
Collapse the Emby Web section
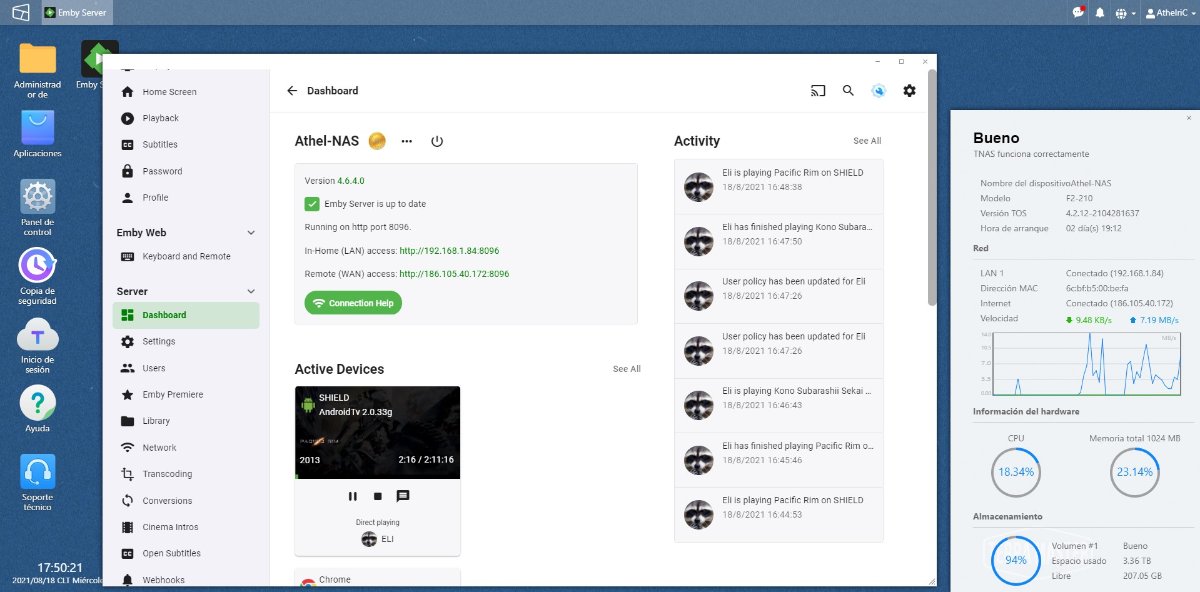pos(251,233)
